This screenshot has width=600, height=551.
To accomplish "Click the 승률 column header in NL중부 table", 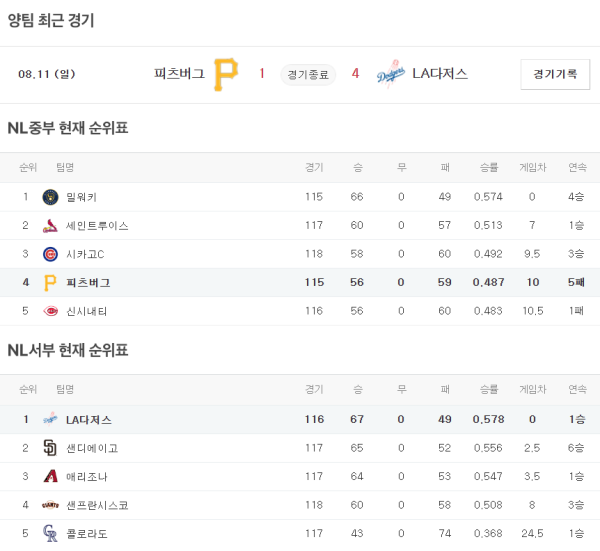I will (488, 167).
